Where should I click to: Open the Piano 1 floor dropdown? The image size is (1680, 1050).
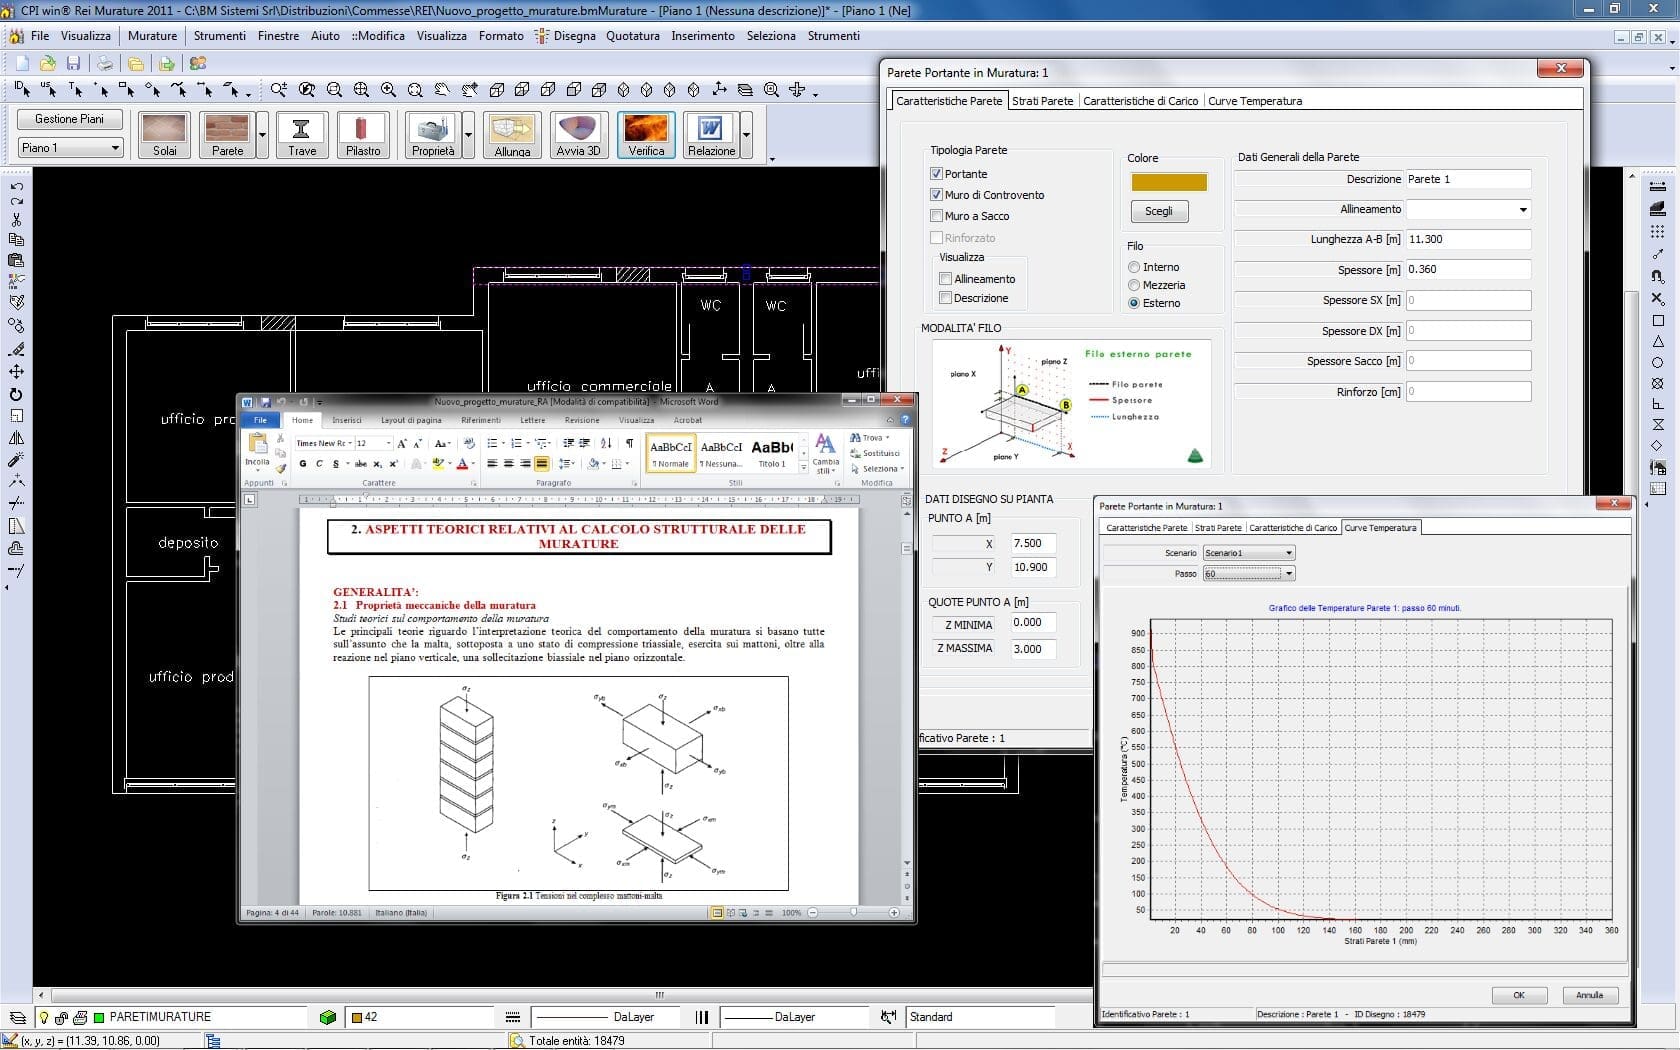(70, 148)
